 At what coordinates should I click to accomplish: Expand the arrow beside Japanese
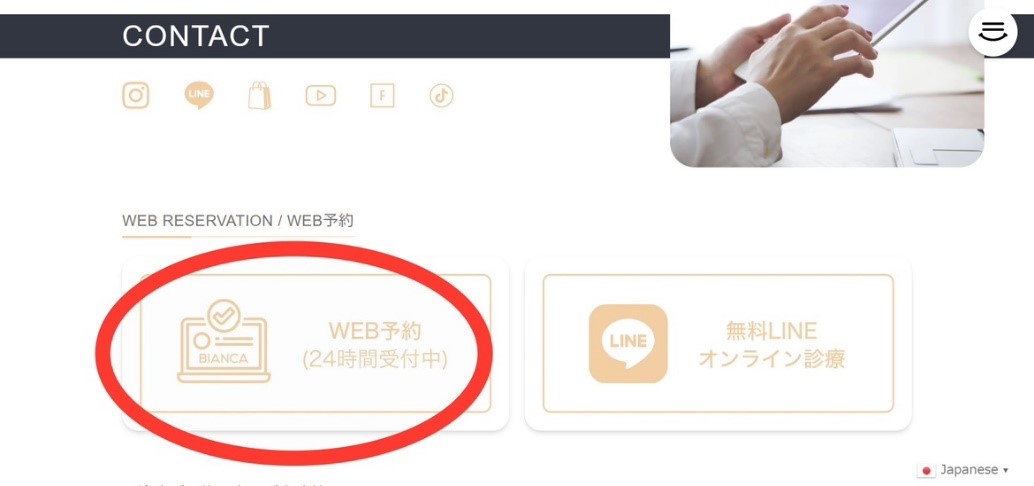(1005, 470)
